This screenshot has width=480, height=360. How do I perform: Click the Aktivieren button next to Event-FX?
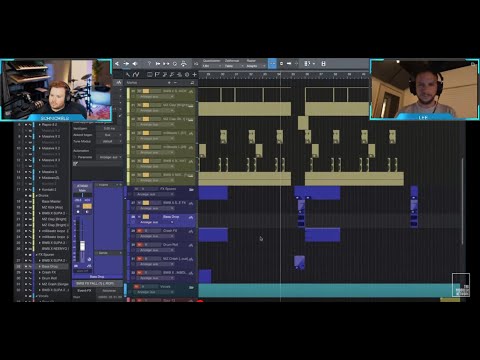click(x=109, y=291)
